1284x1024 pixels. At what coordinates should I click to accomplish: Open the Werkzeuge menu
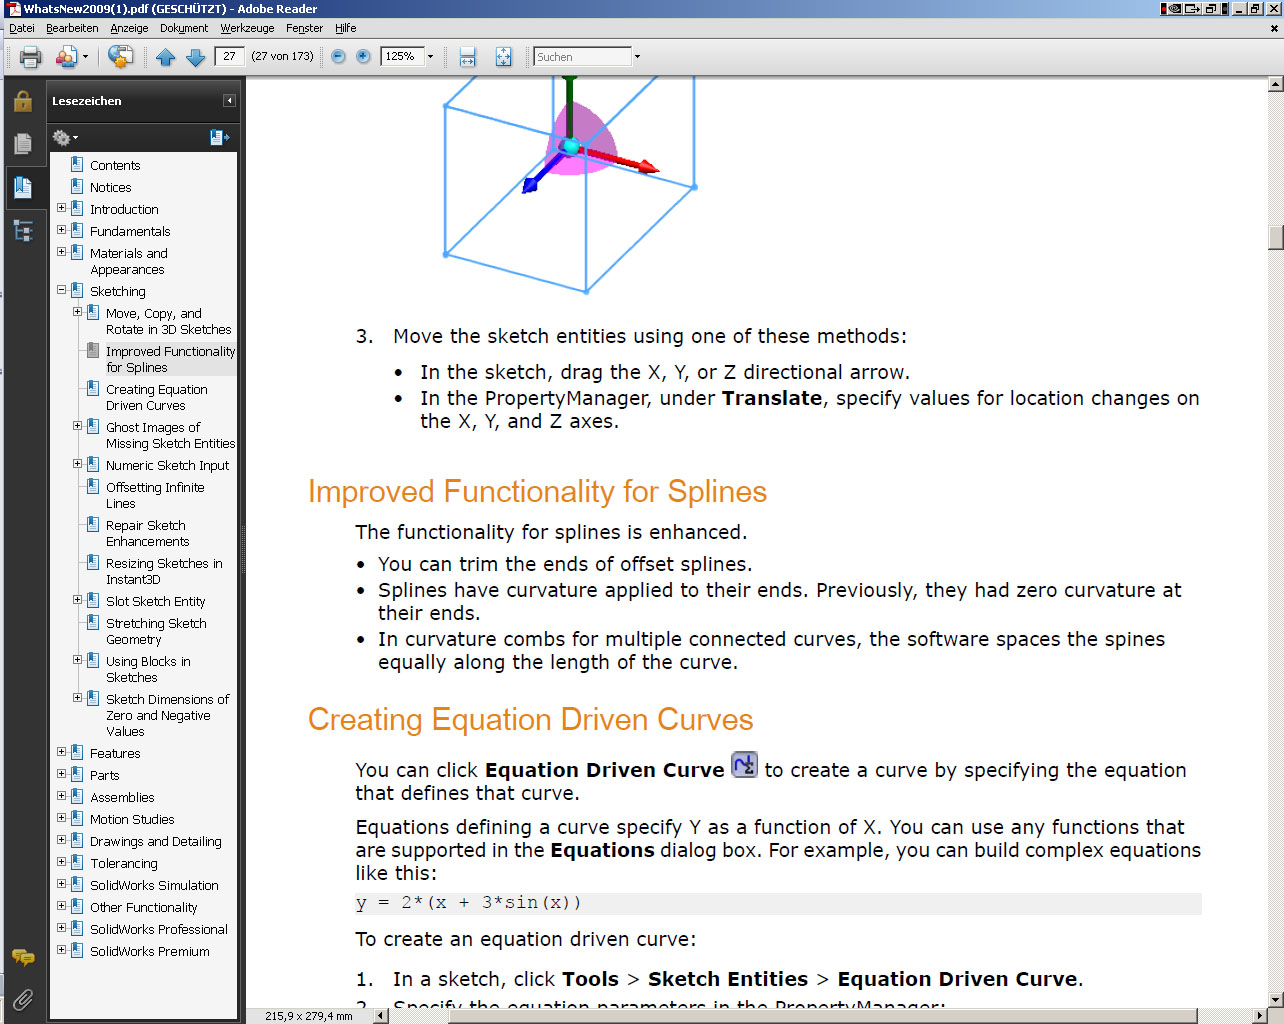click(247, 28)
